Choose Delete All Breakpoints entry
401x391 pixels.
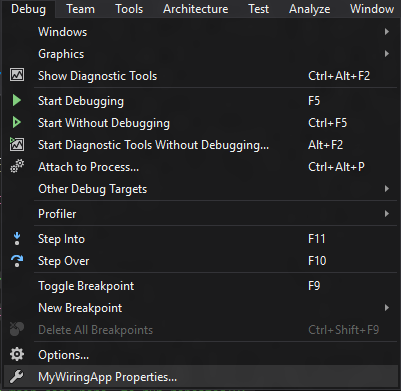(x=201, y=330)
